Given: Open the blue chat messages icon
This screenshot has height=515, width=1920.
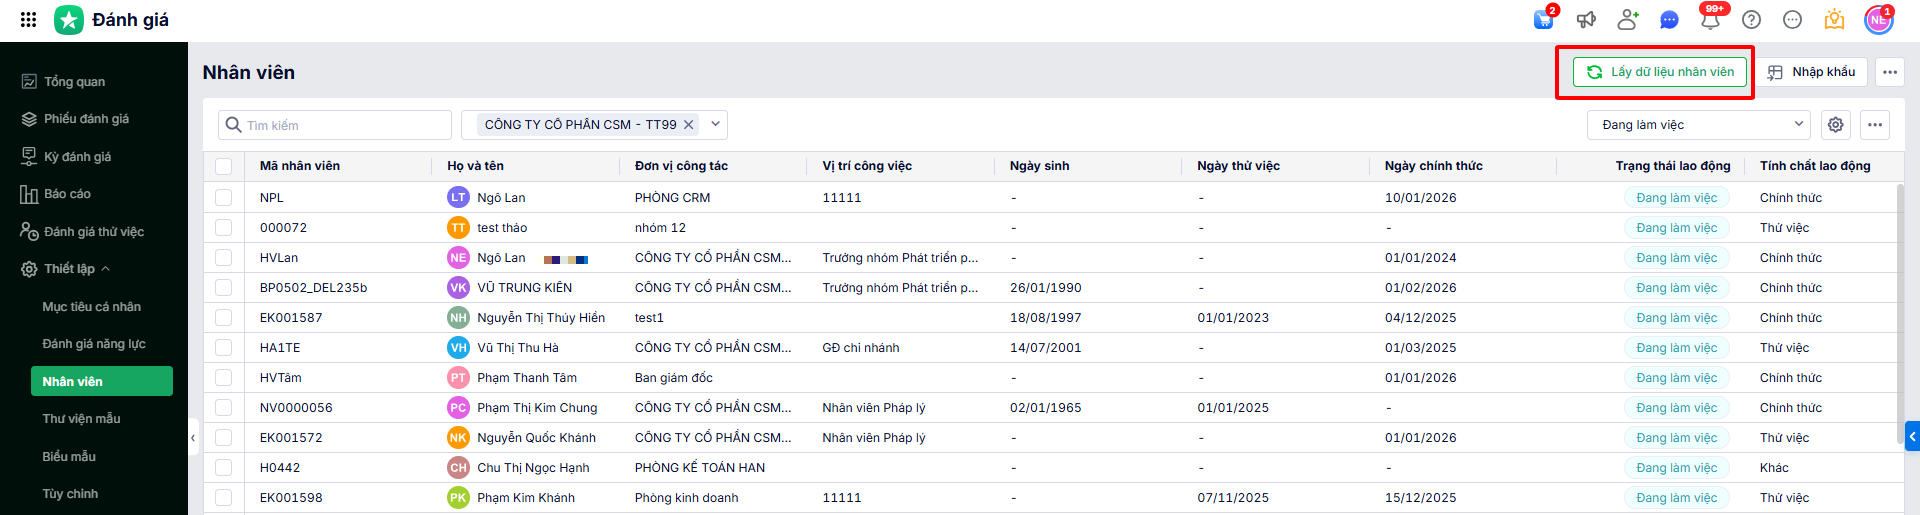Looking at the screenshot, I should [1669, 19].
